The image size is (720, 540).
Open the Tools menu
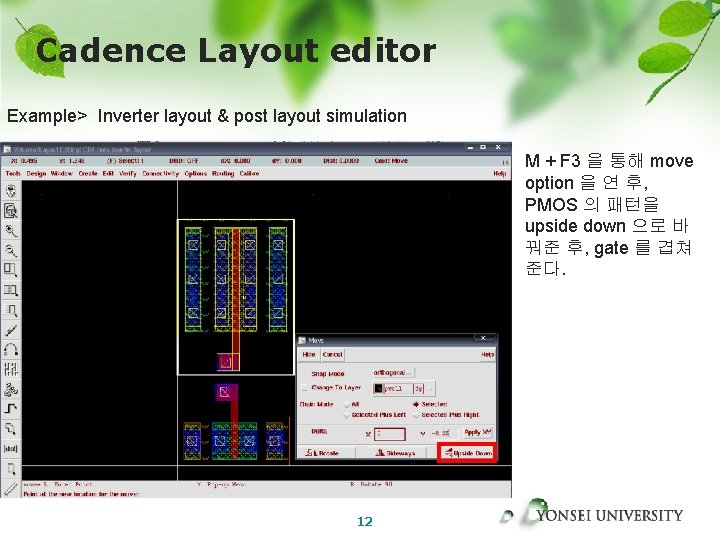click(13, 174)
